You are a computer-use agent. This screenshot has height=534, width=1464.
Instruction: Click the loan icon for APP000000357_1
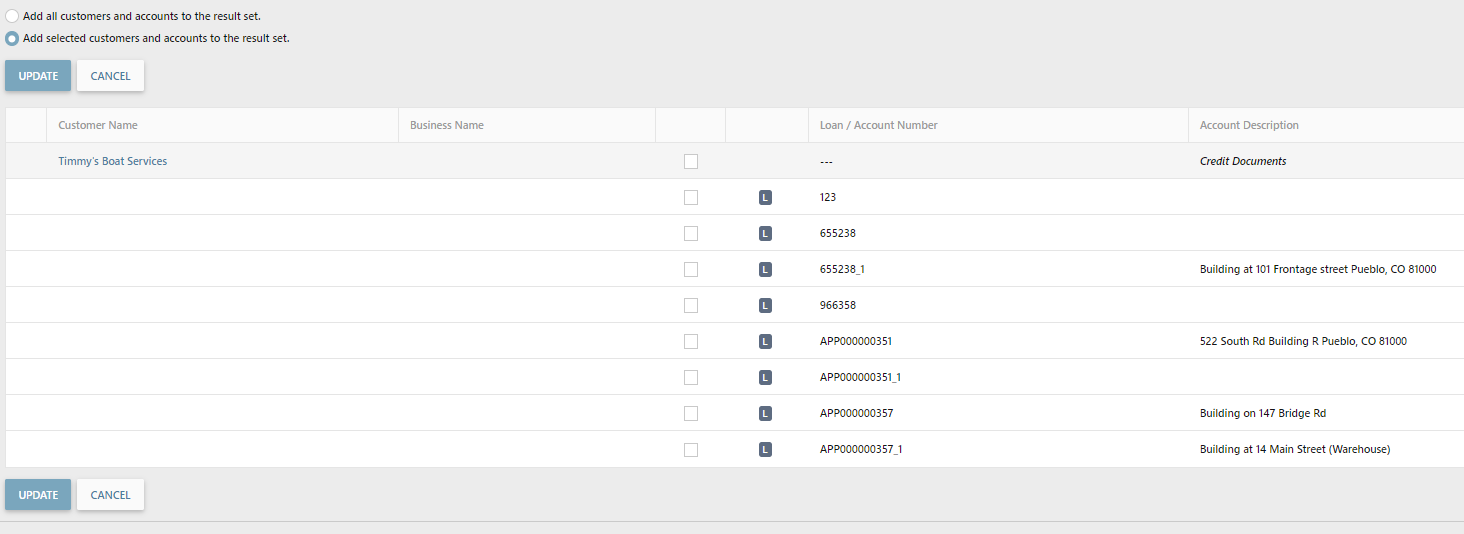tap(765, 450)
